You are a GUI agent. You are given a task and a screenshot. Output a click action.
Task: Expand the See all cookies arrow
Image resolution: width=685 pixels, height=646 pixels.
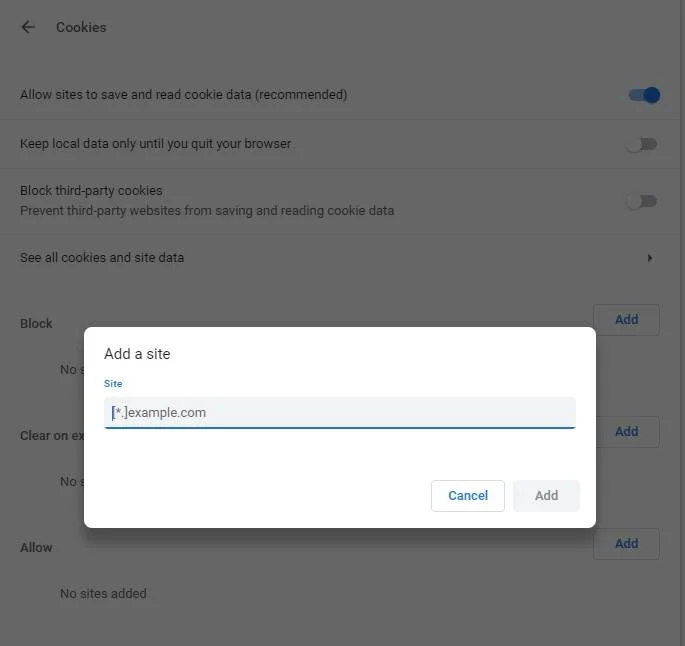pyautogui.click(x=650, y=258)
